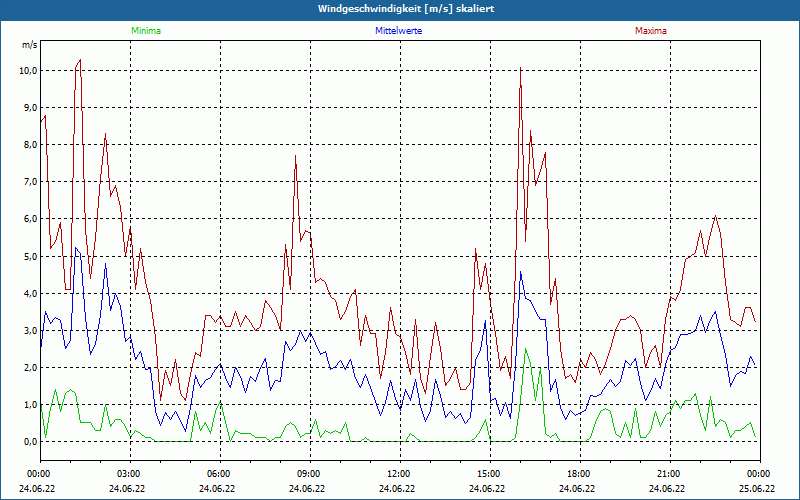Click the Maxima legend label
Screen dimensions: 800x500
(650, 31)
